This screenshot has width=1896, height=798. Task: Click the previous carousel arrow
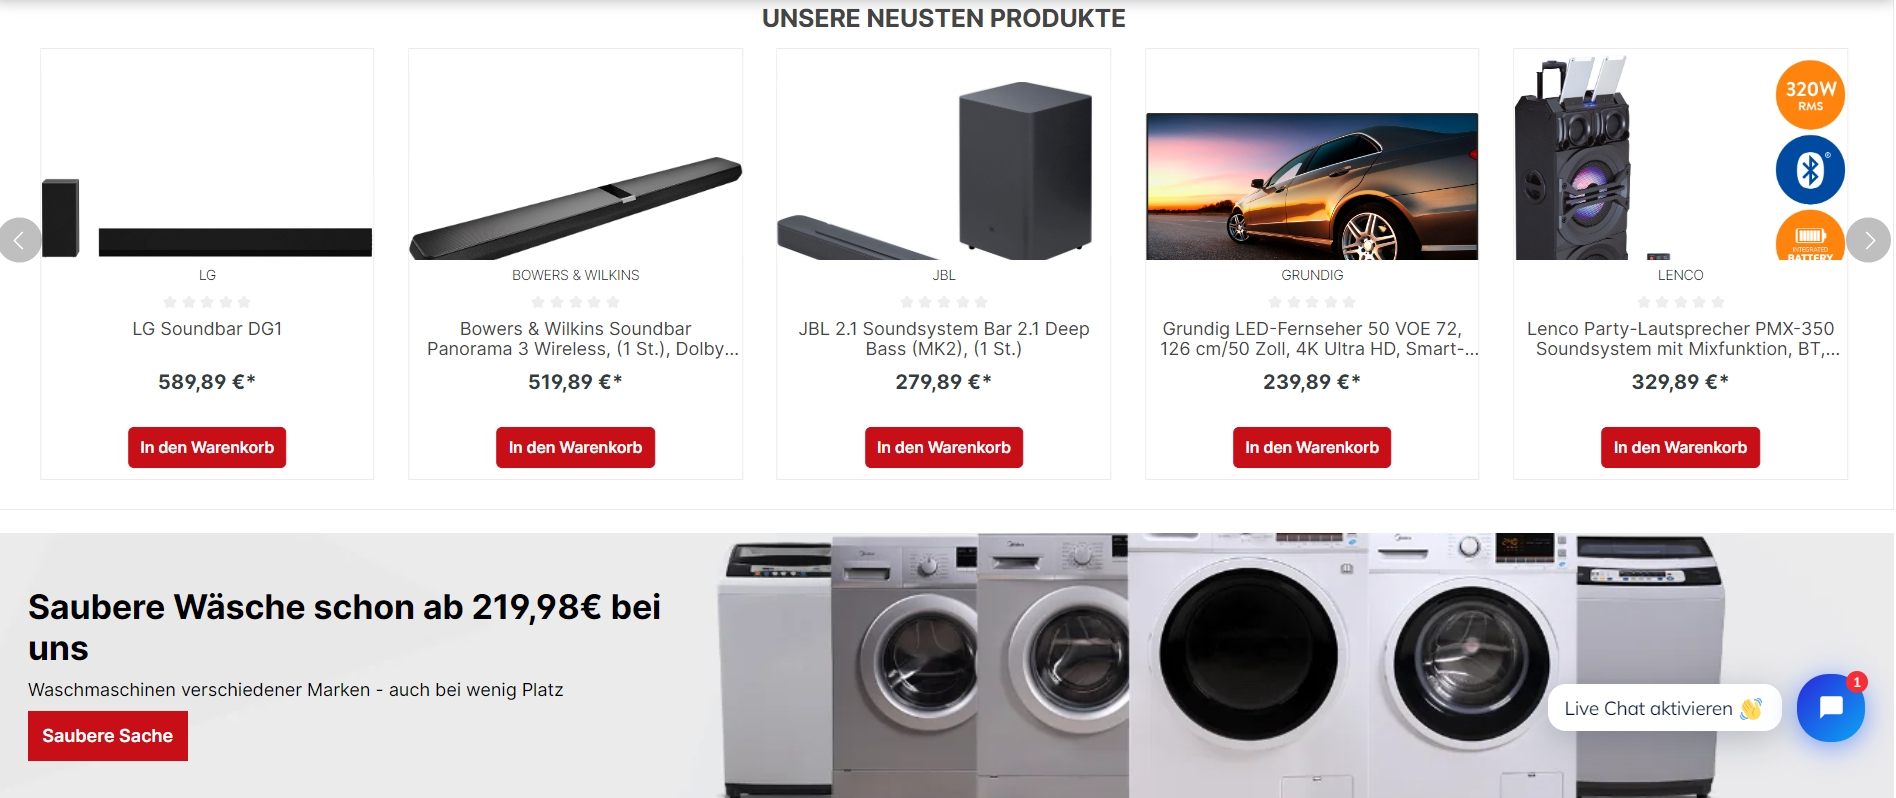click(x=19, y=240)
